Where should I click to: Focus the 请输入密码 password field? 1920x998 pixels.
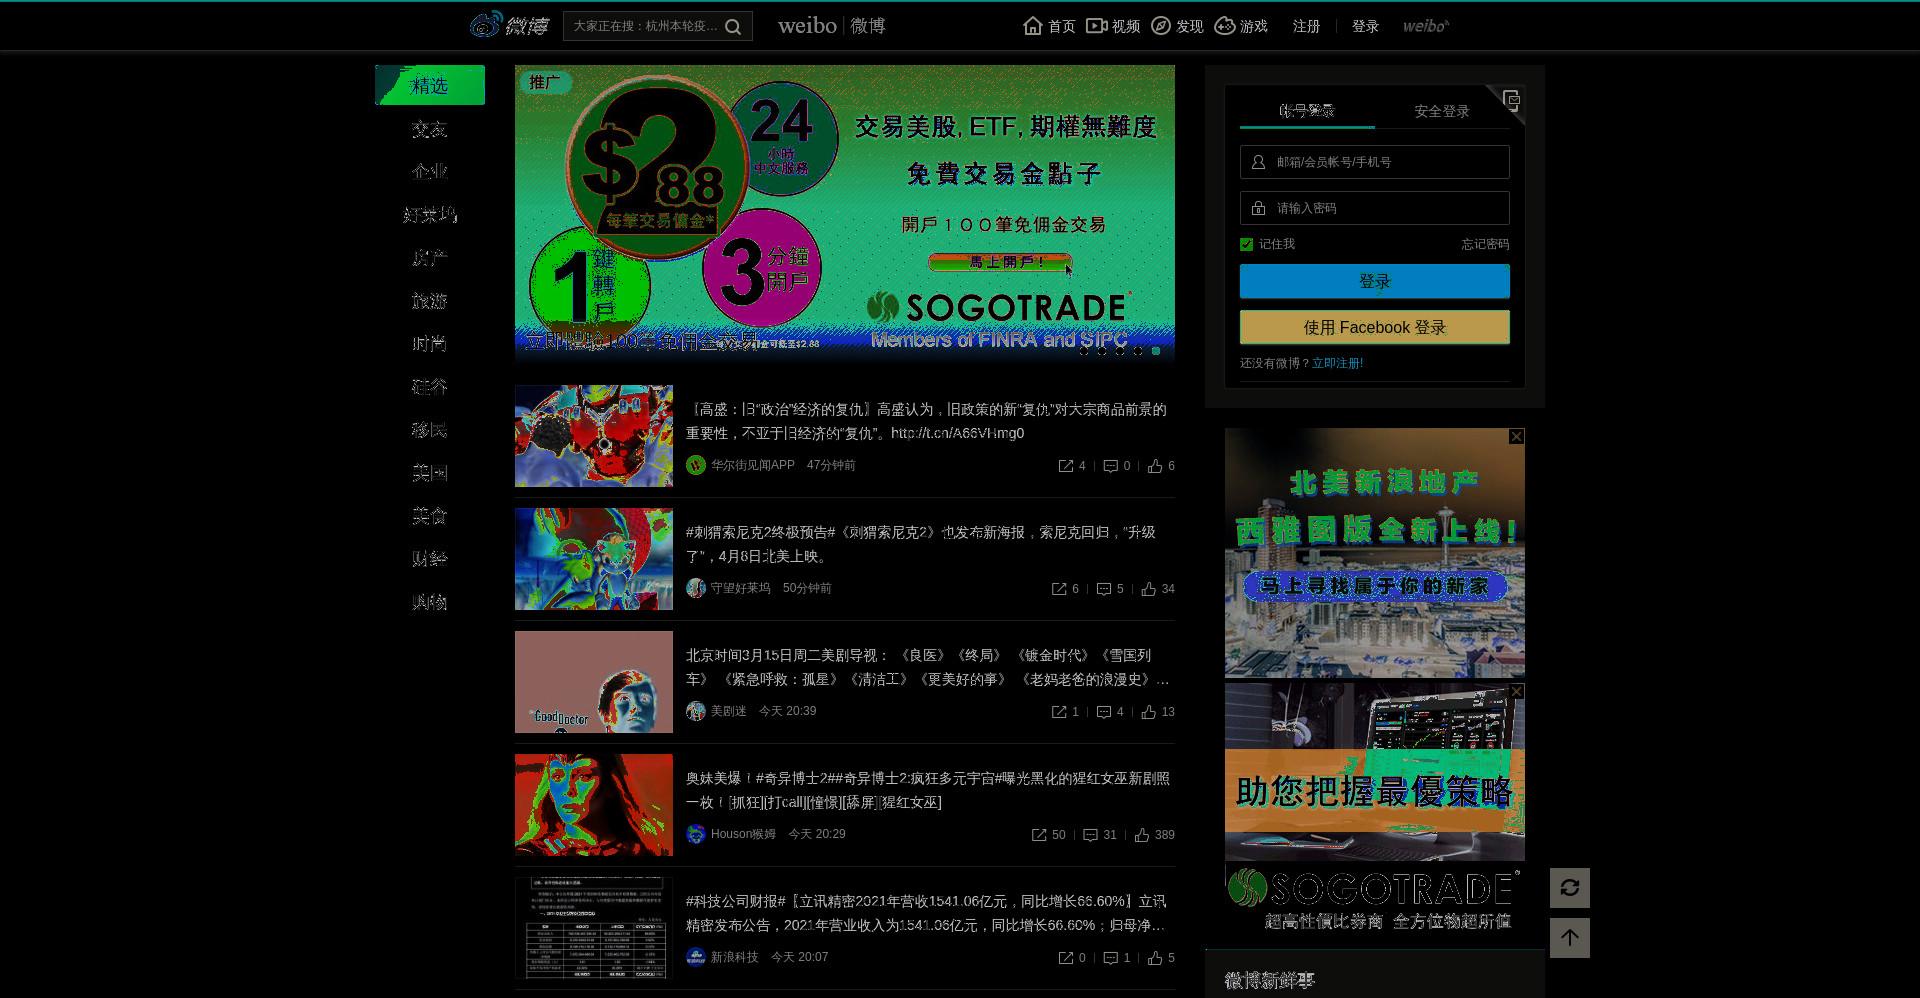[1375, 208]
